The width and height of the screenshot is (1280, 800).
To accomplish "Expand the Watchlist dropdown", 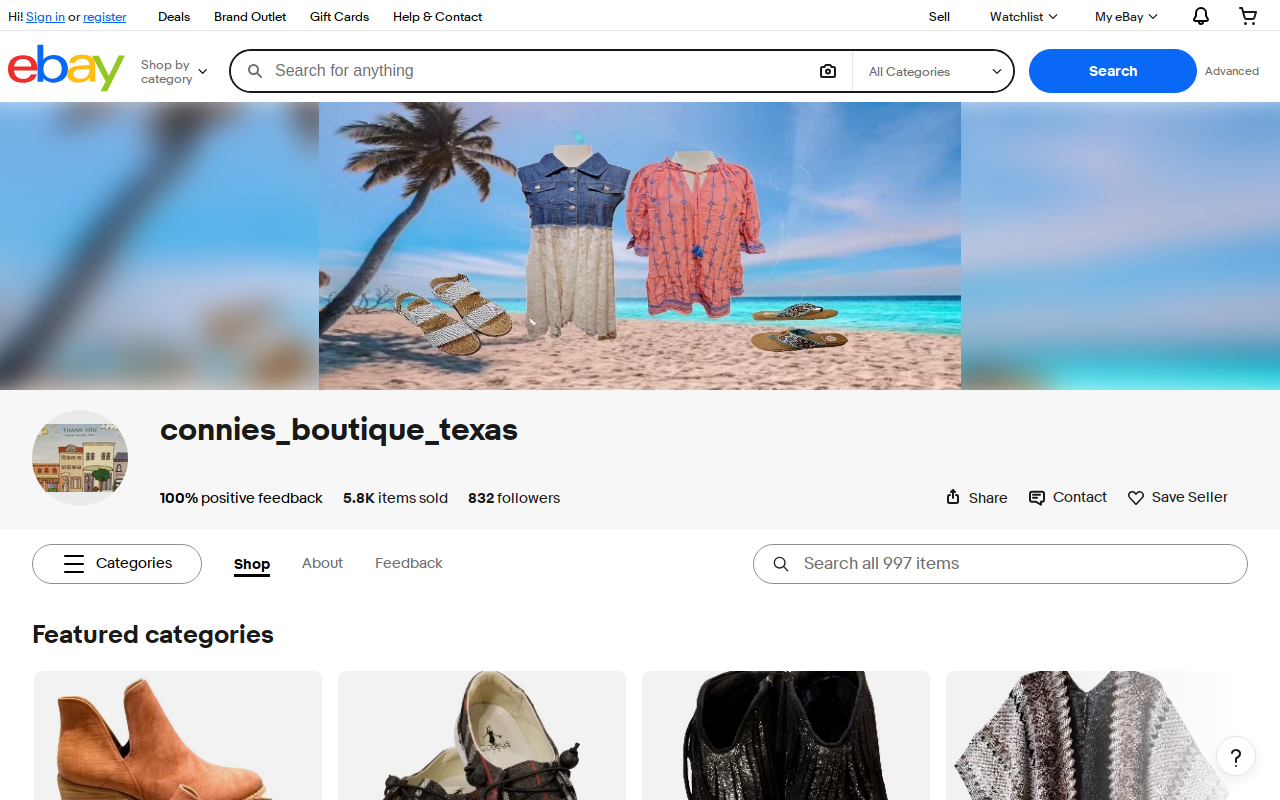I will pos(1023,16).
